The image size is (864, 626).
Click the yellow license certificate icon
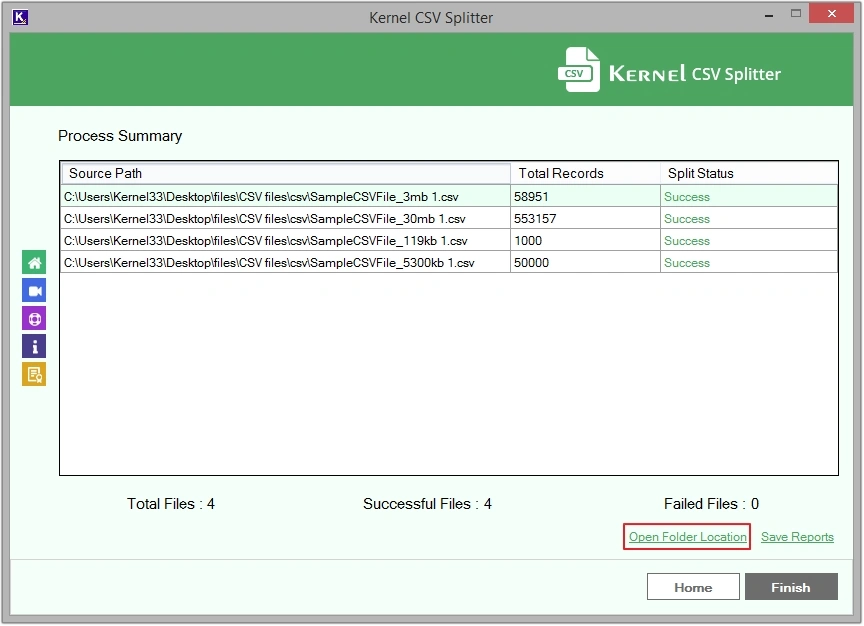coord(34,375)
